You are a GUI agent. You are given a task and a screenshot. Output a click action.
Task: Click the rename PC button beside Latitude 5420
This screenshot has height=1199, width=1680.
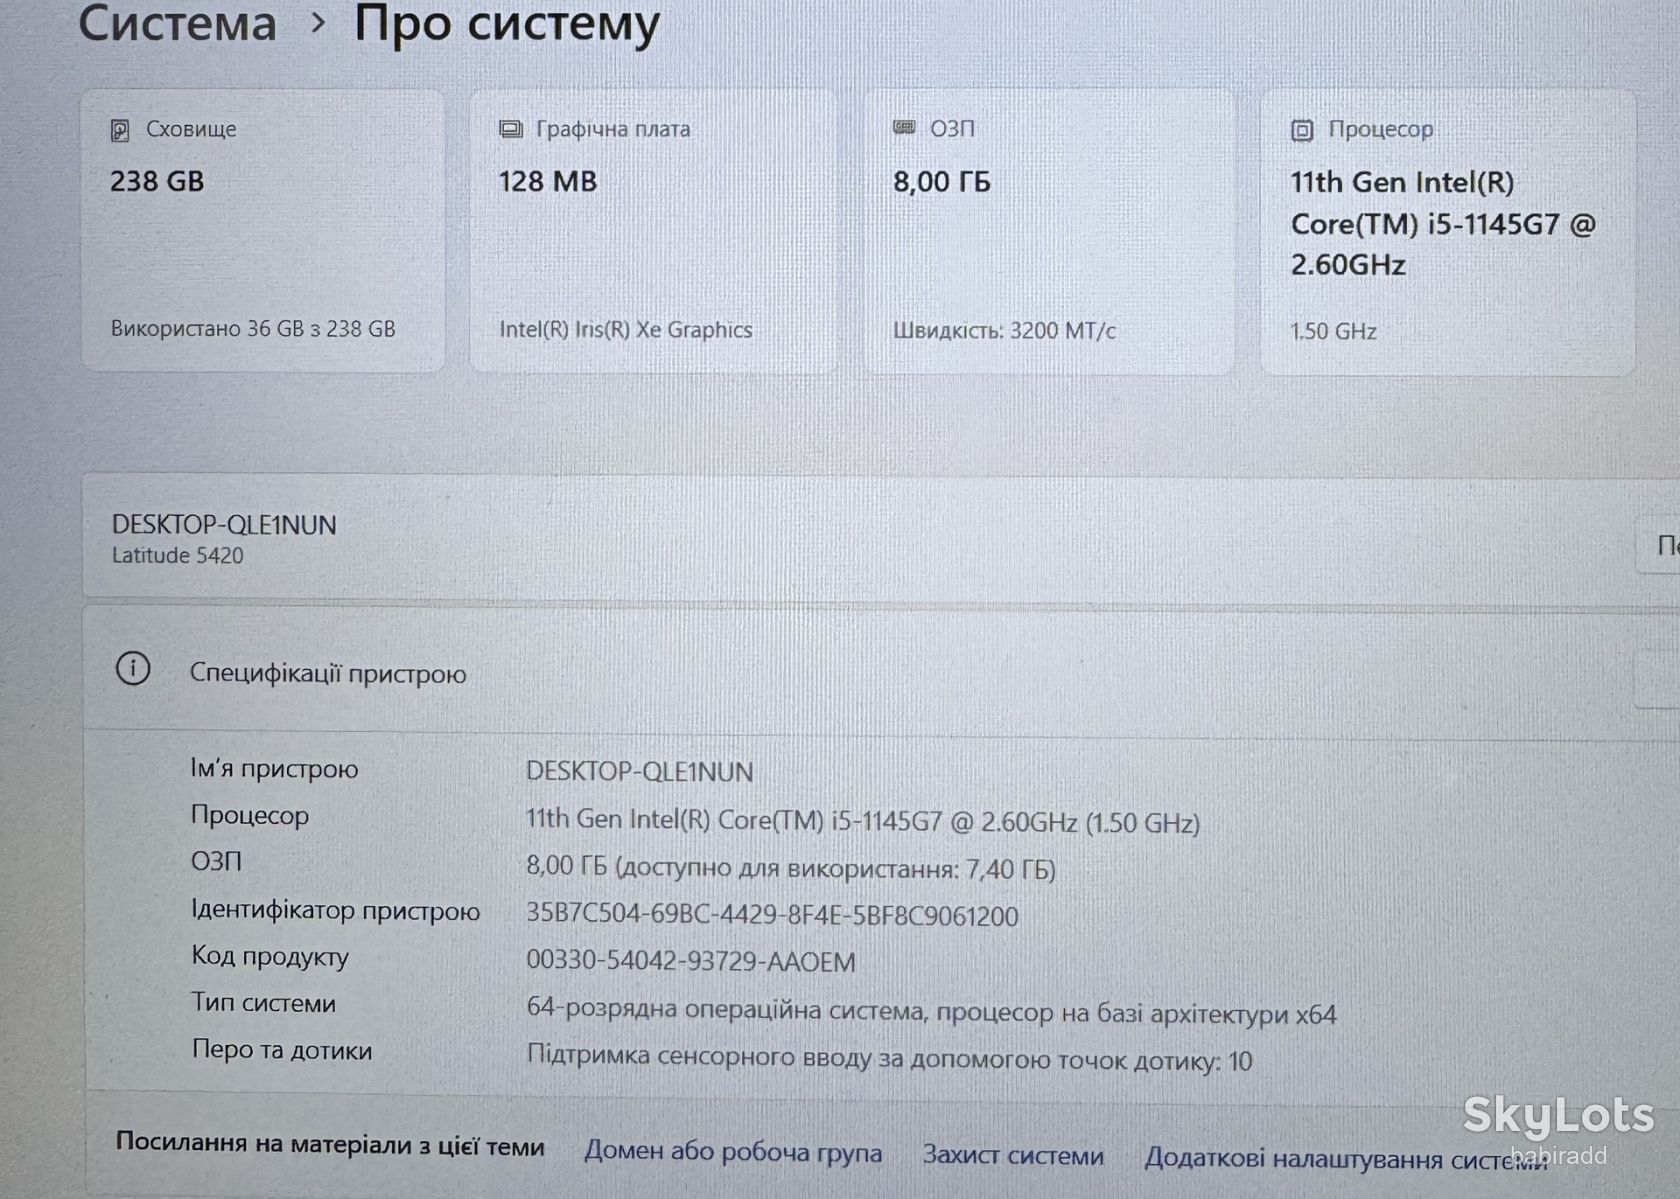pyautogui.click(x=1659, y=545)
